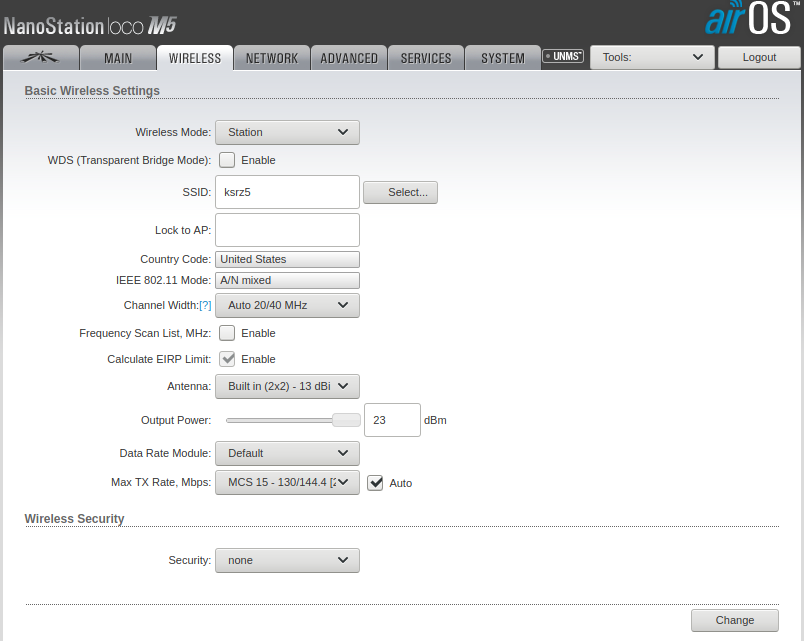Open the Ubiquiti logo tab

pos(40,58)
